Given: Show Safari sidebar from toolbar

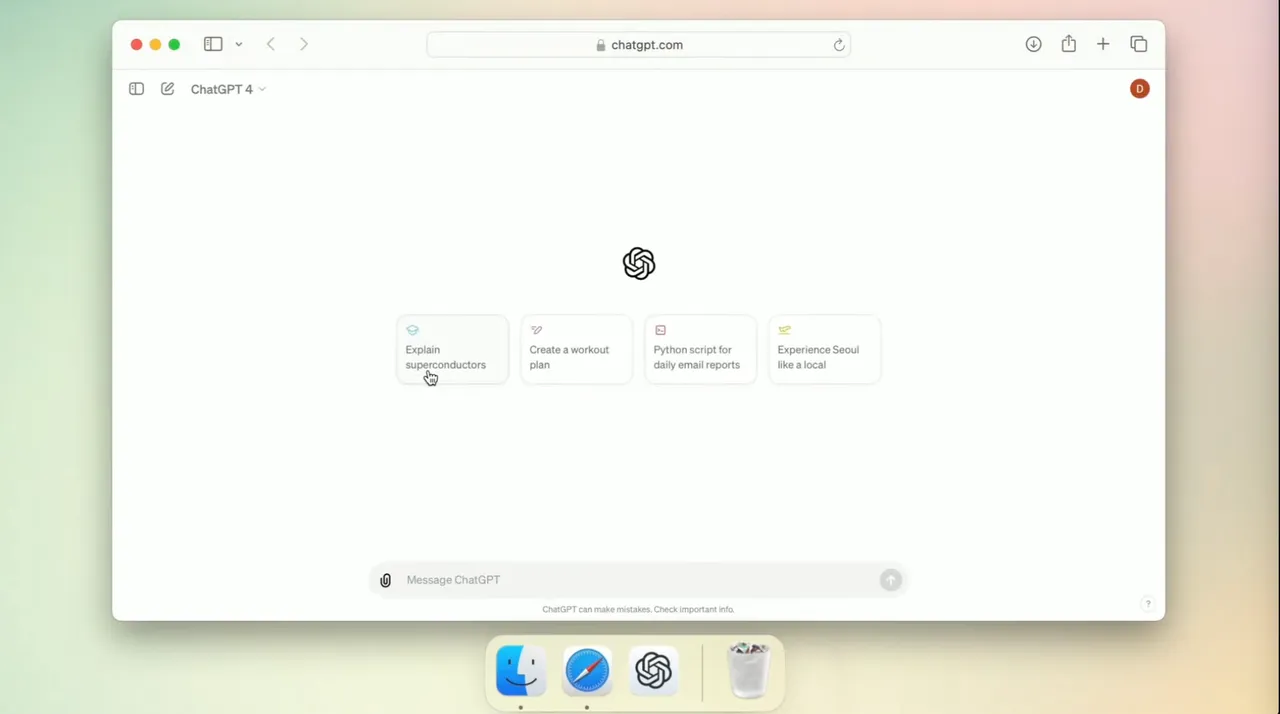Looking at the screenshot, I should tap(213, 44).
